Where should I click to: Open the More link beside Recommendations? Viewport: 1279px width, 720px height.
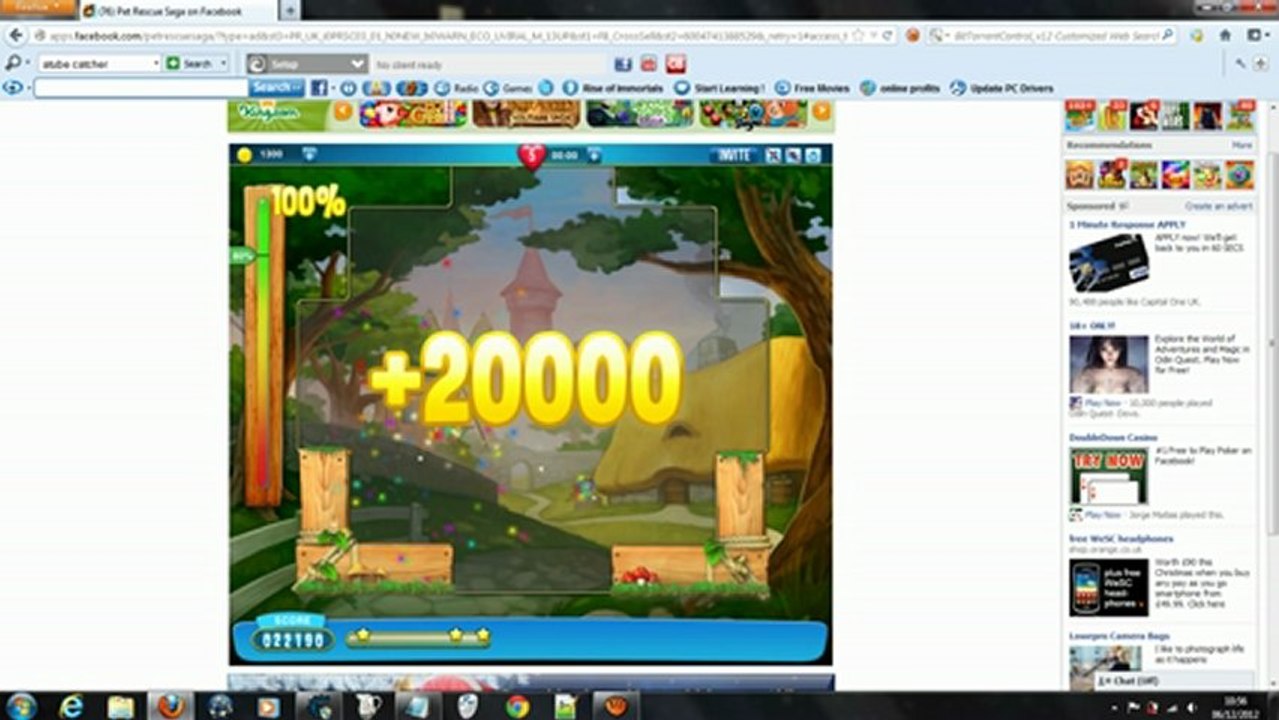(1242, 145)
